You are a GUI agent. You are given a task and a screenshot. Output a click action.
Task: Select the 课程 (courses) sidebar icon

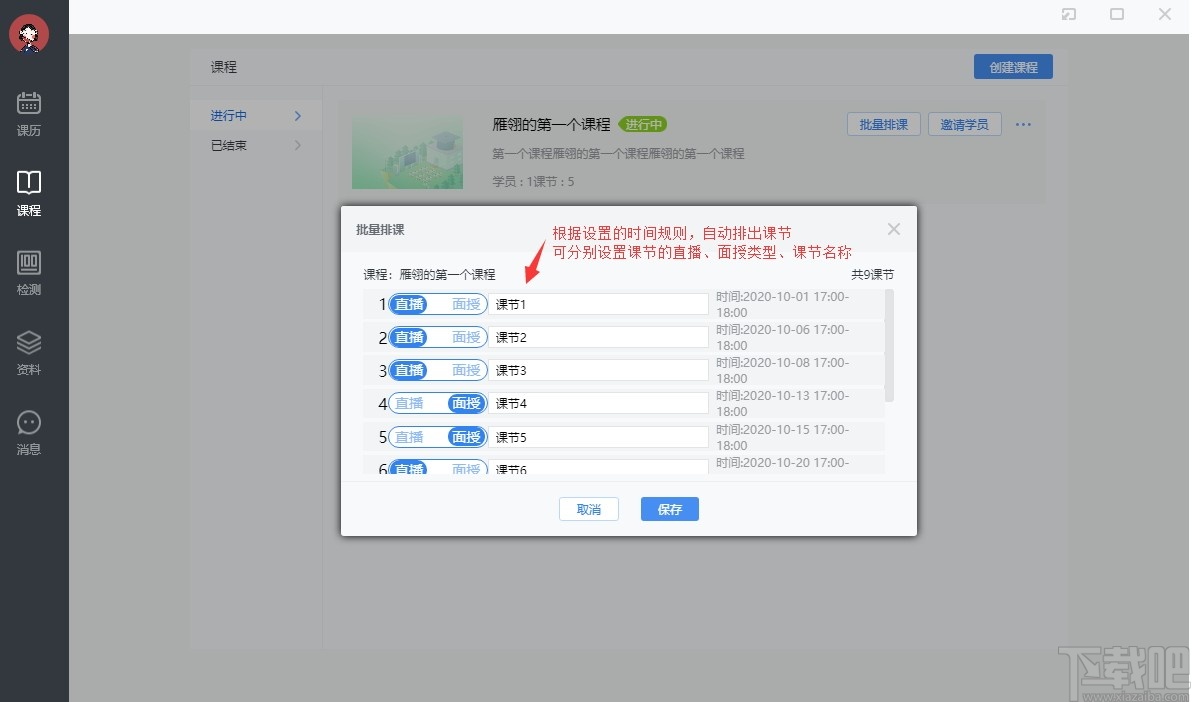click(28, 190)
